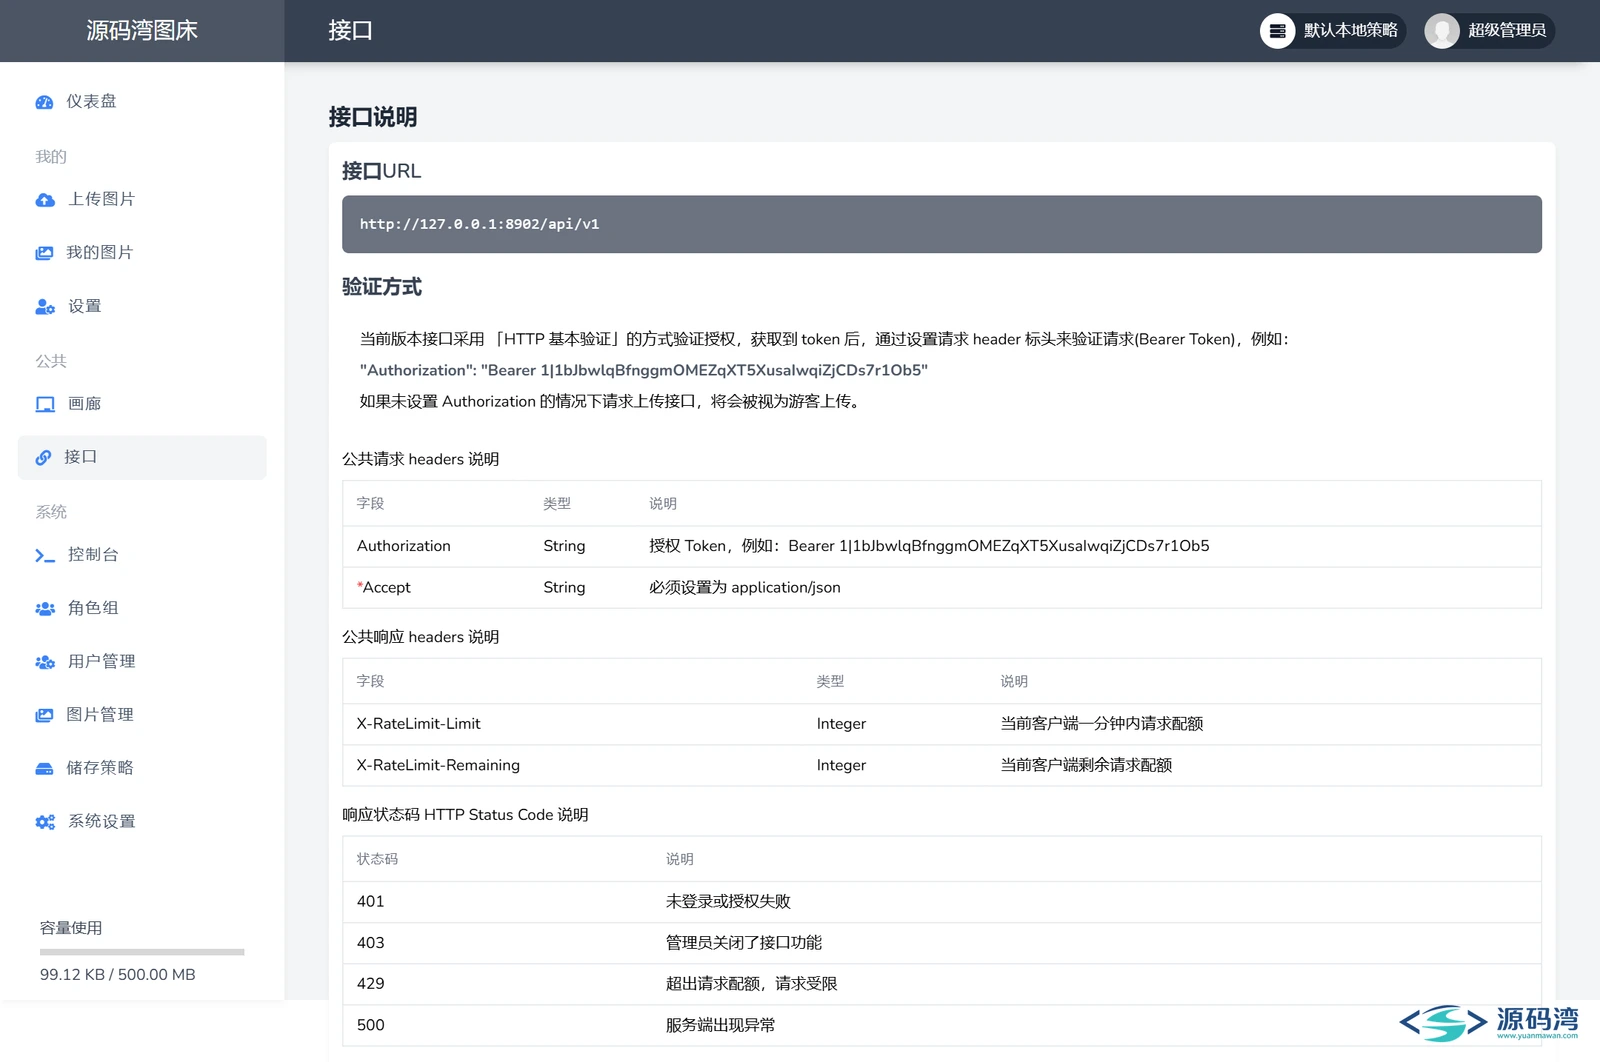The width and height of the screenshot is (1600, 1062).
Task: Open the 画廊 menu entry
Action: coord(142,404)
